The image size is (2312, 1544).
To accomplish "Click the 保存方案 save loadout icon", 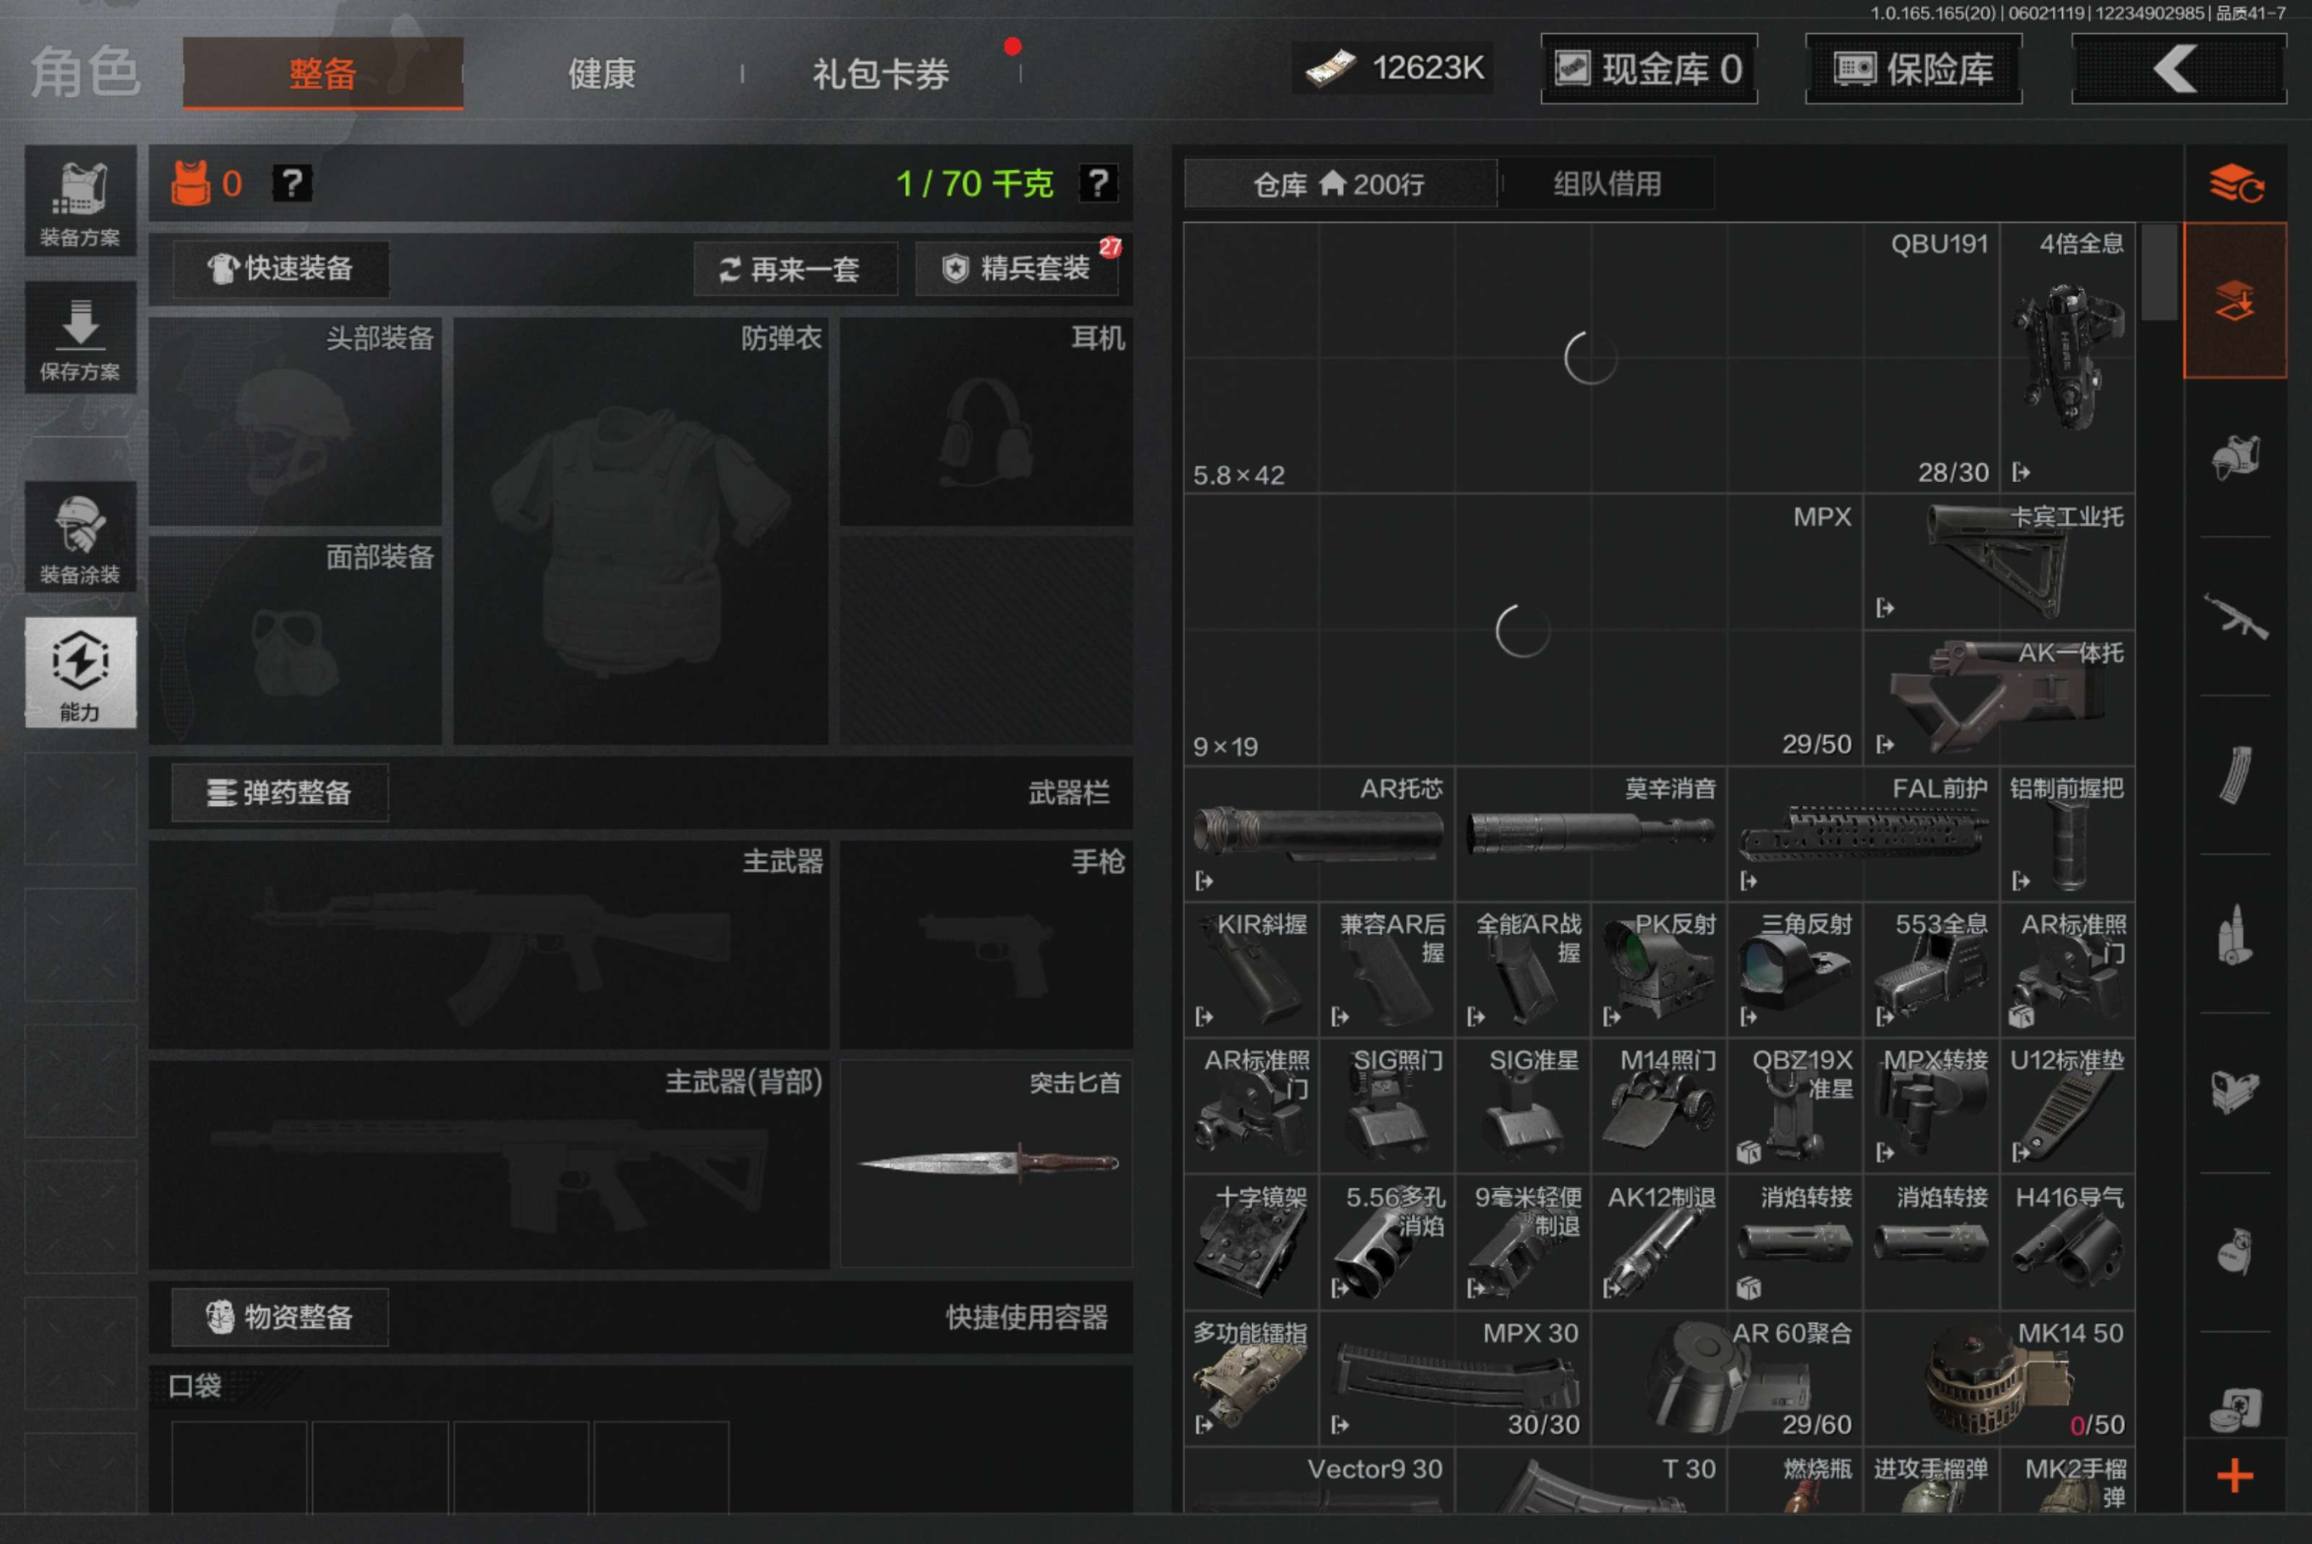I will tap(80, 338).
